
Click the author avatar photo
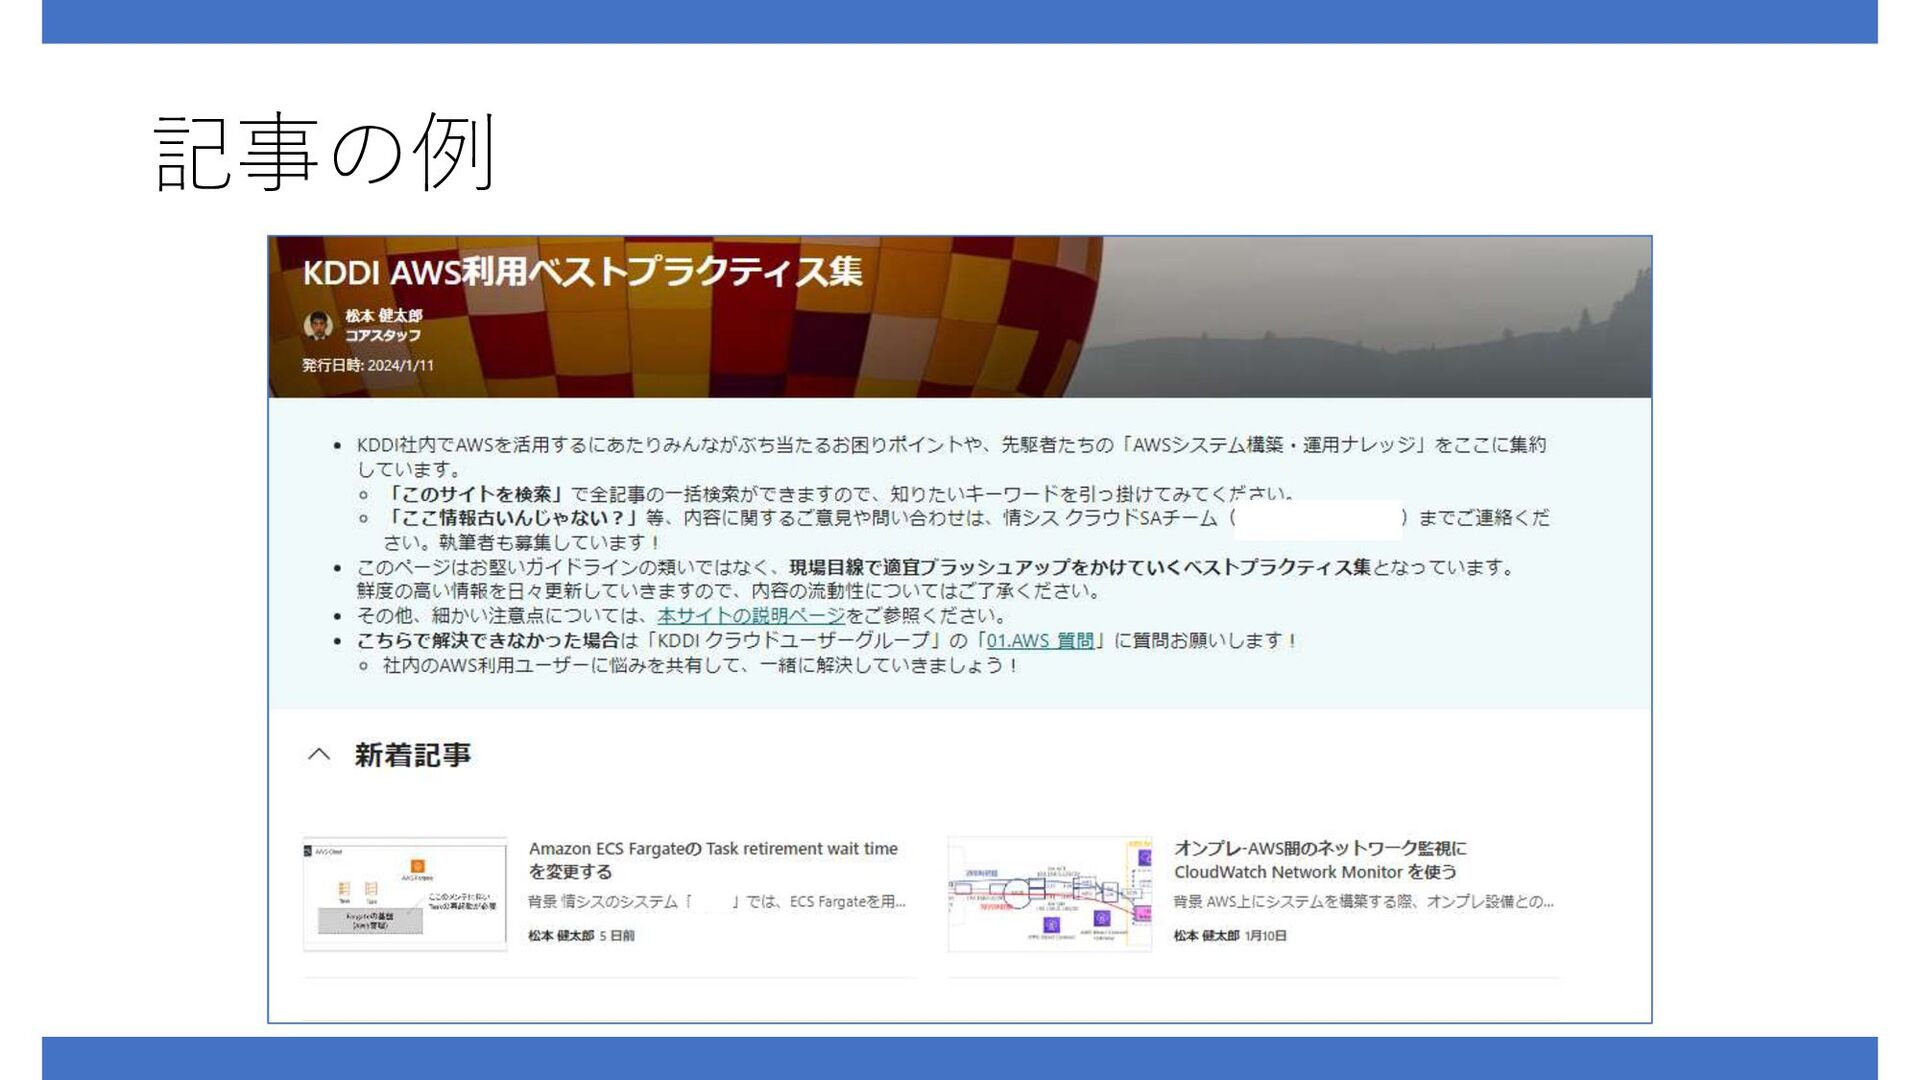pyautogui.click(x=318, y=325)
